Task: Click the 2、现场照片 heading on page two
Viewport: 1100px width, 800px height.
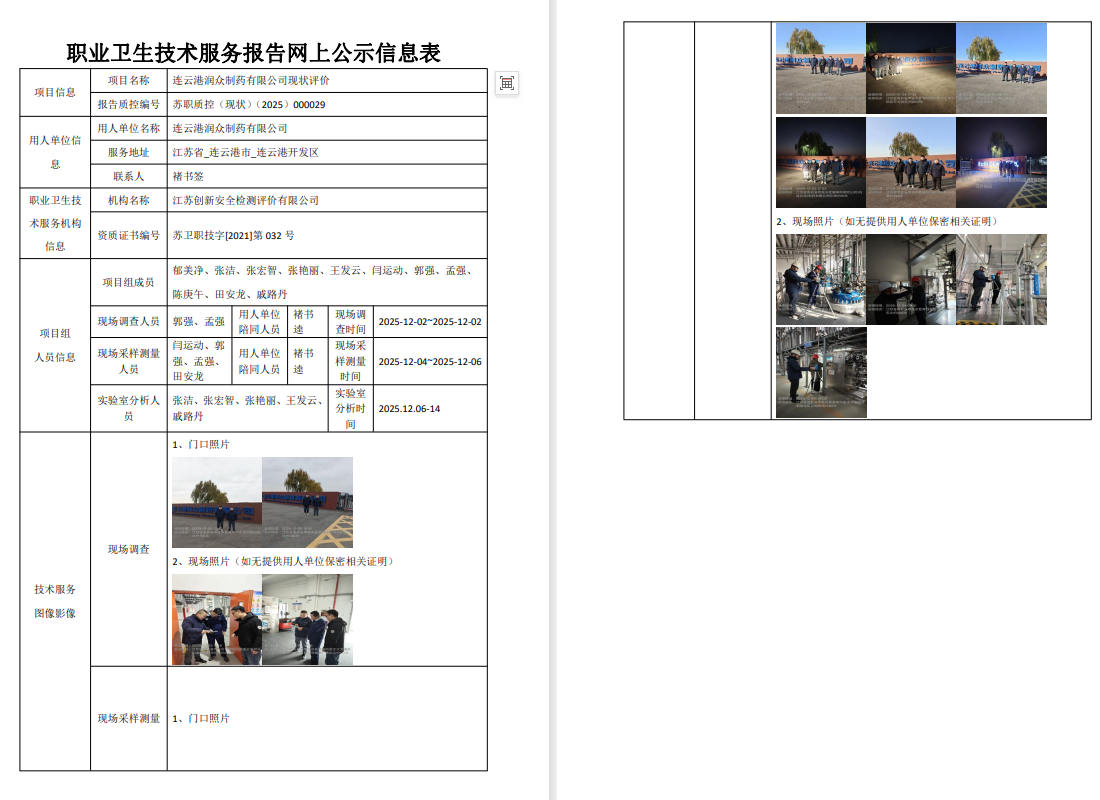Action: point(886,221)
